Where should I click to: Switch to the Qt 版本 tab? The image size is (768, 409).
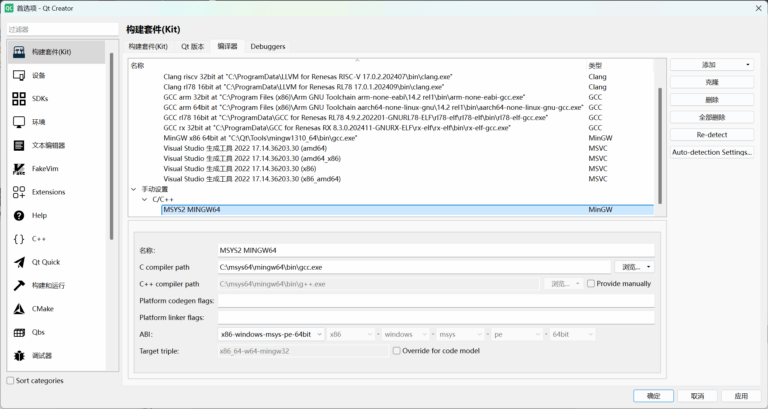click(x=192, y=46)
